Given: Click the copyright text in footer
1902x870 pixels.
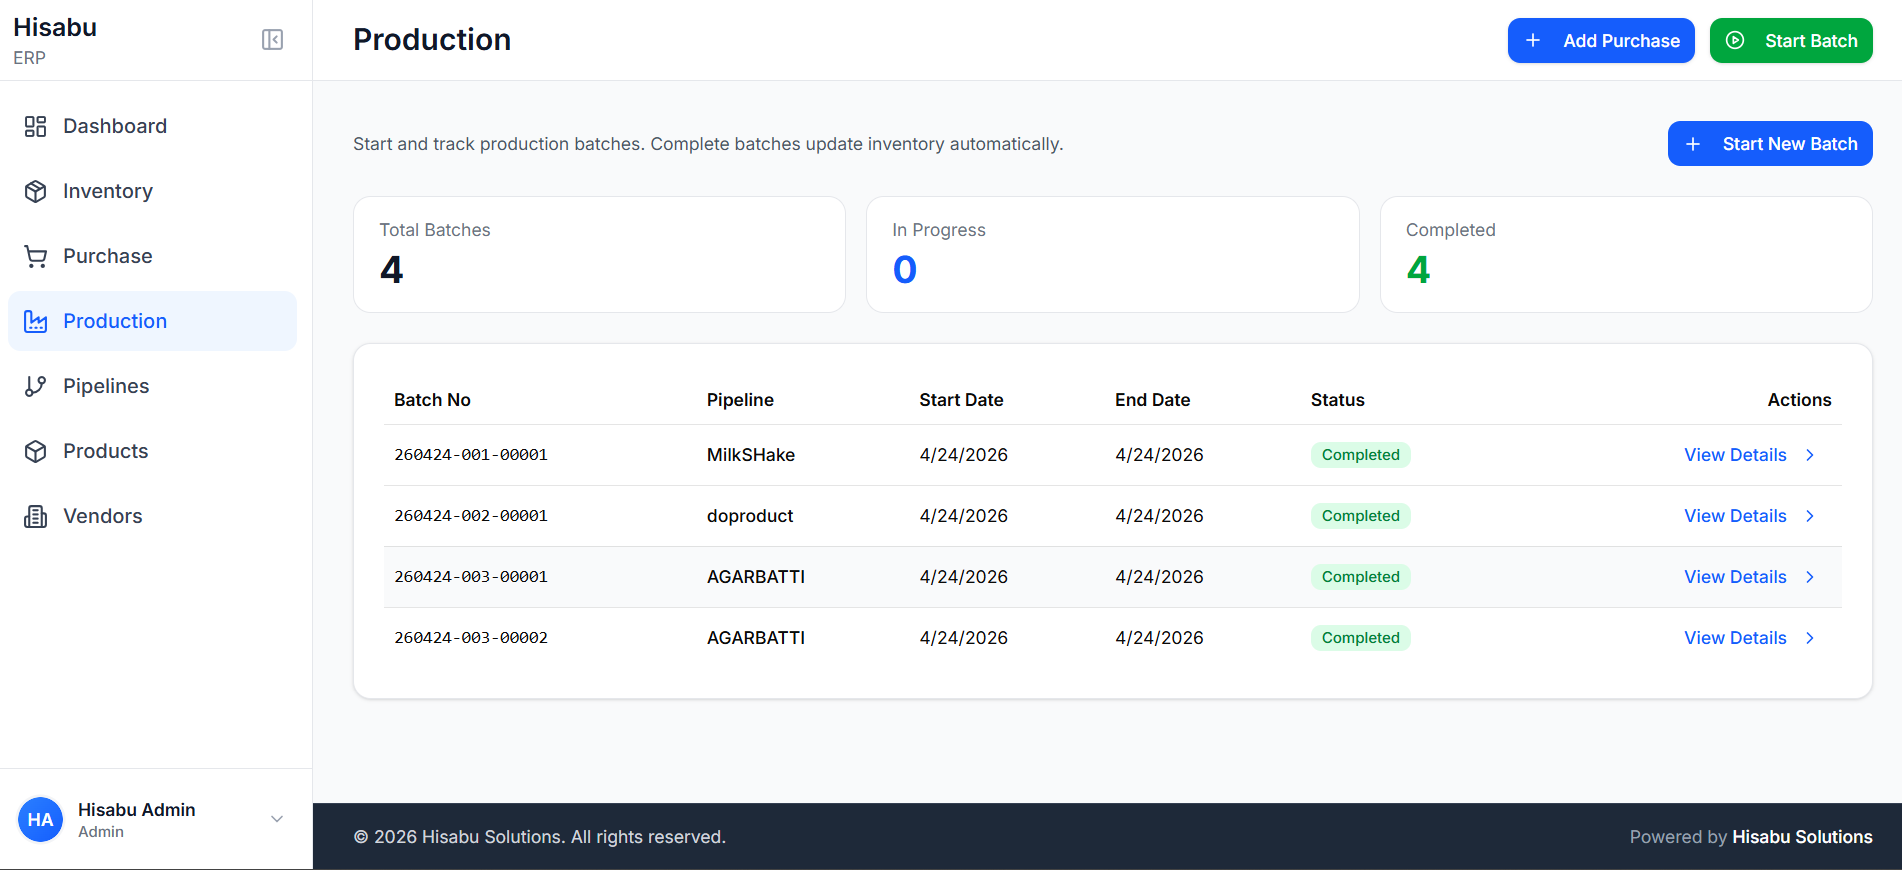Looking at the screenshot, I should pos(540,837).
